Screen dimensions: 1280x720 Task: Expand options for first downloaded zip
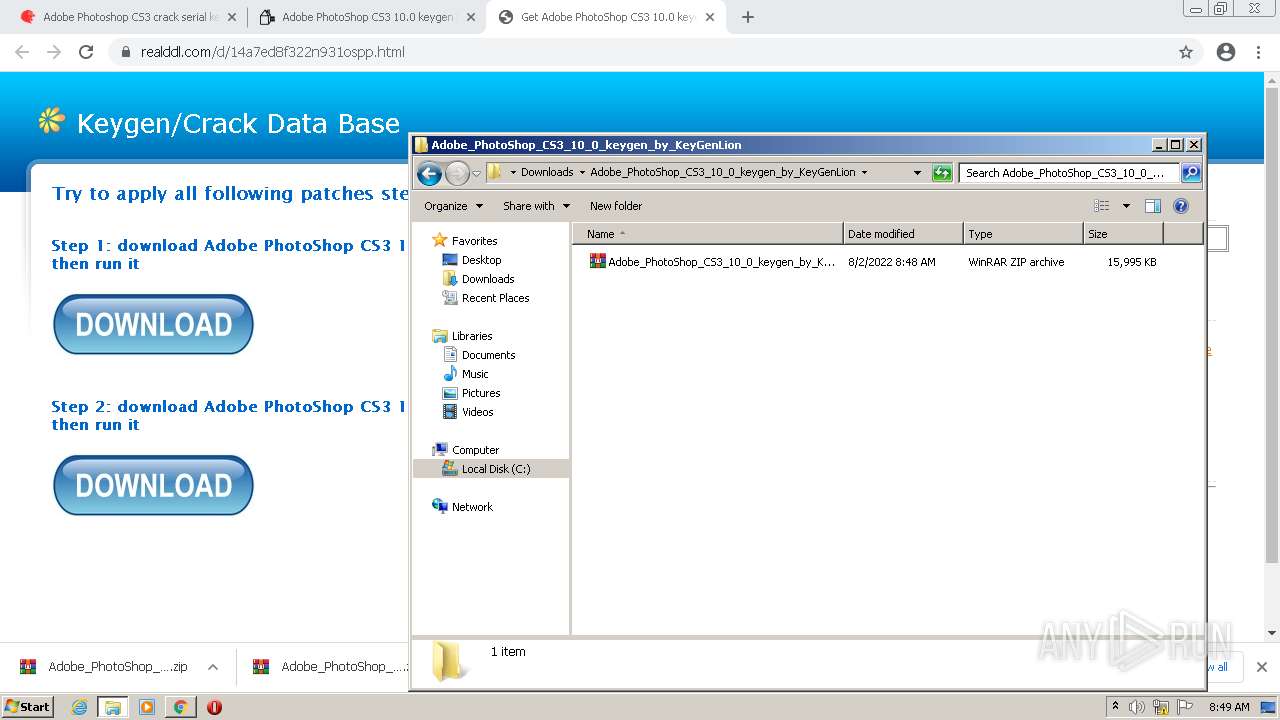tap(213, 667)
